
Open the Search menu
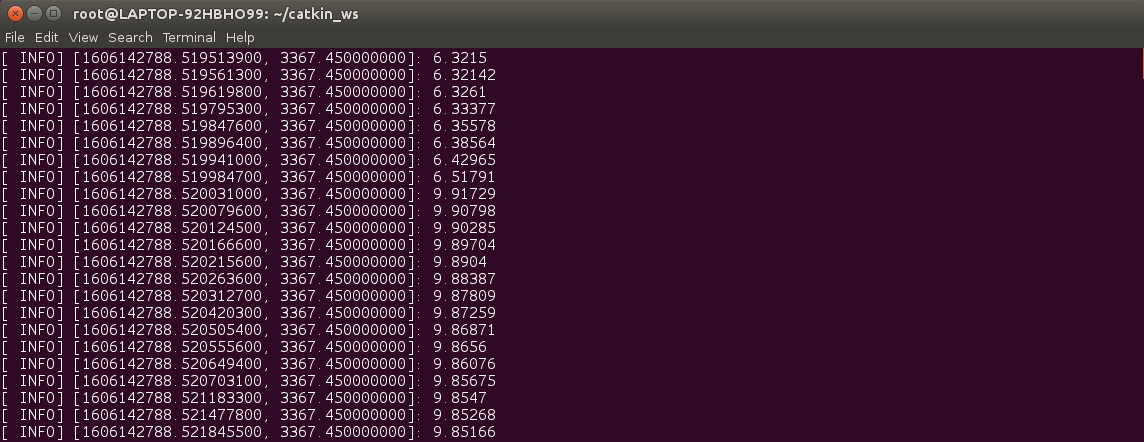(131, 37)
